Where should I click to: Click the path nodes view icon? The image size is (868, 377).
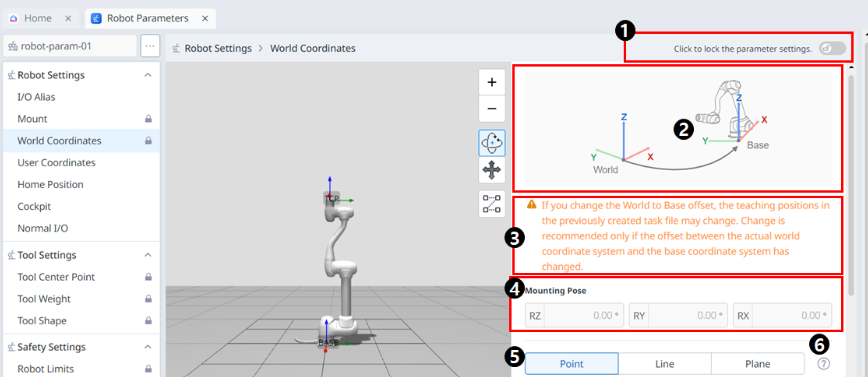tap(492, 204)
